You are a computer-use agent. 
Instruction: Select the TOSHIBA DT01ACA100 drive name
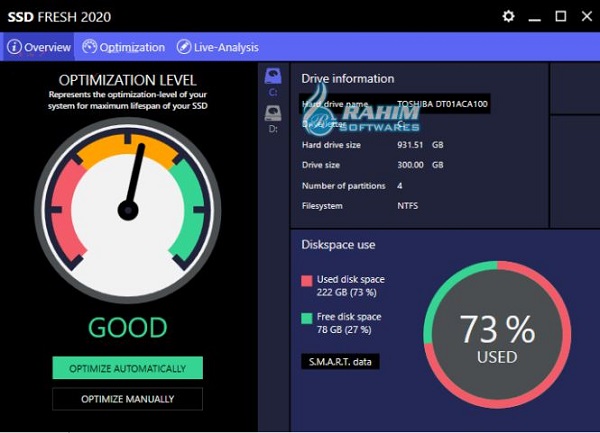(x=442, y=104)
